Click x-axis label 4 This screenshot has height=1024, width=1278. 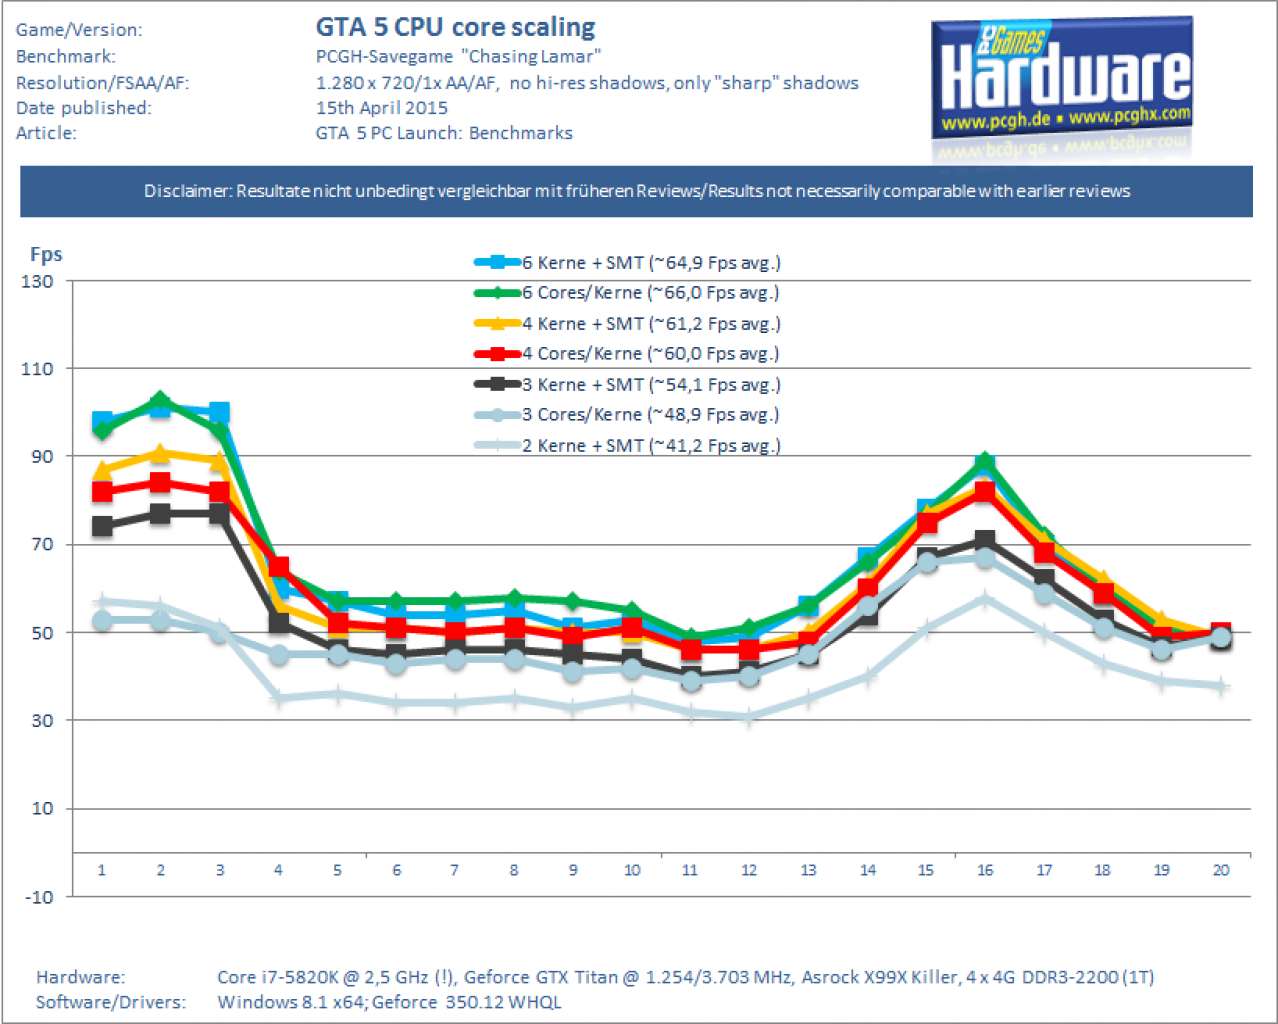coord(278,870)
